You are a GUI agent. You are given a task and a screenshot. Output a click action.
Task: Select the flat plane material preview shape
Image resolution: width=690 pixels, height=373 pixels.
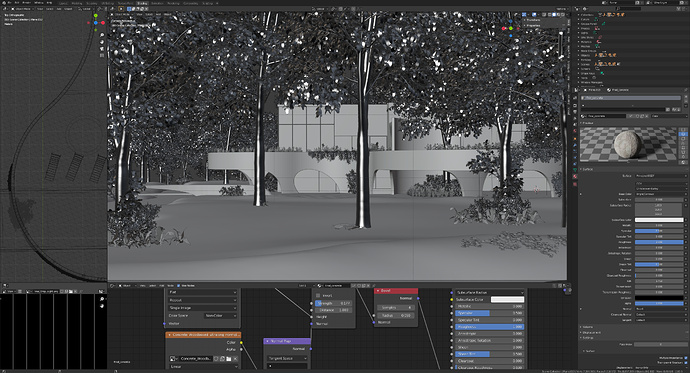[683, 130]
